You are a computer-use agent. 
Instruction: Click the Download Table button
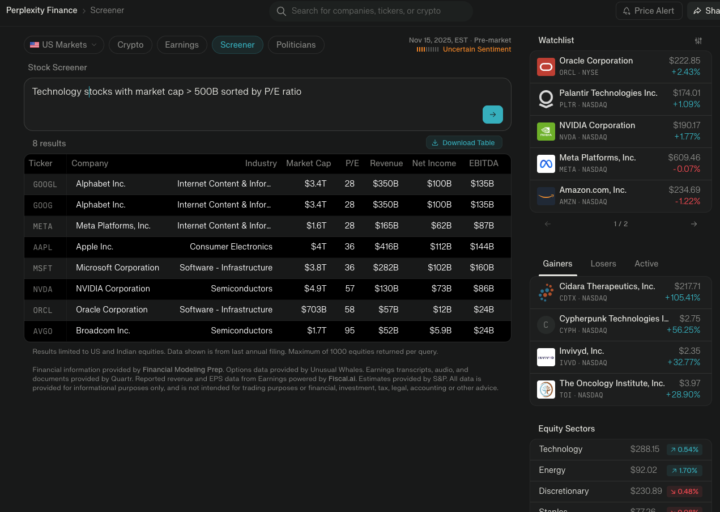point(464,143)
